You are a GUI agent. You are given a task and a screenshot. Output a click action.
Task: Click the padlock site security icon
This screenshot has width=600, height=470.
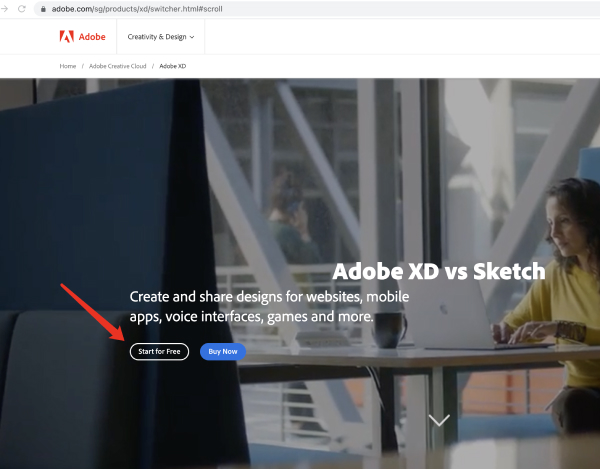coord(43,8)
